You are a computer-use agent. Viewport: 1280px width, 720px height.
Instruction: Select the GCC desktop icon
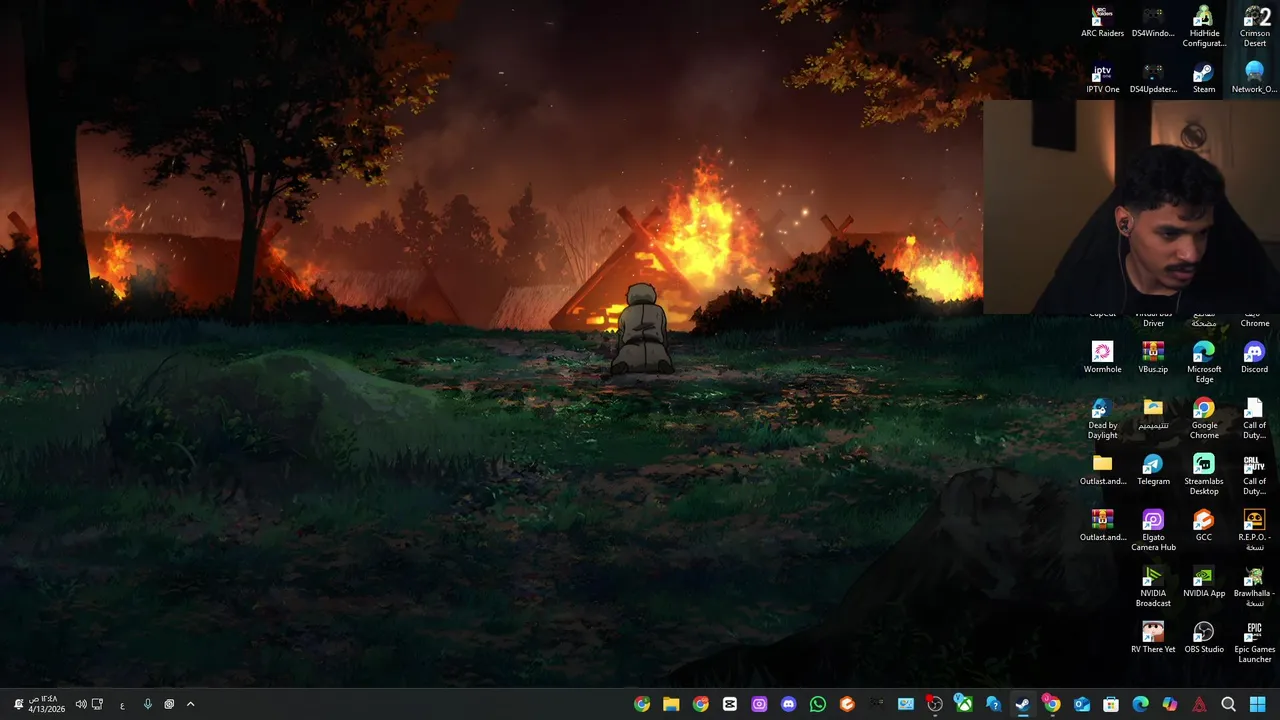coord(1204,526)
